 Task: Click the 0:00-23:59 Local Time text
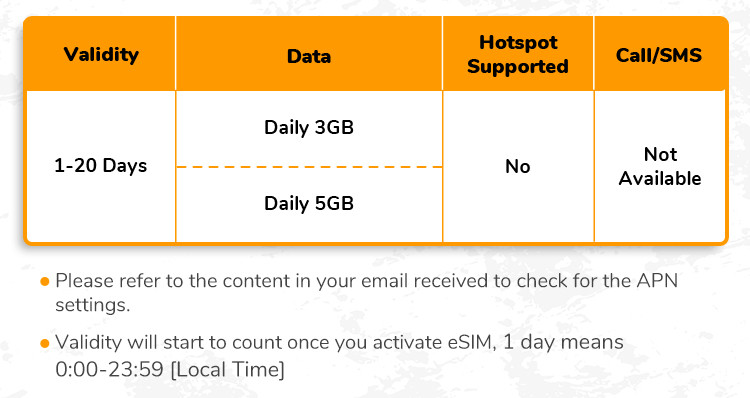coord(170,369)
